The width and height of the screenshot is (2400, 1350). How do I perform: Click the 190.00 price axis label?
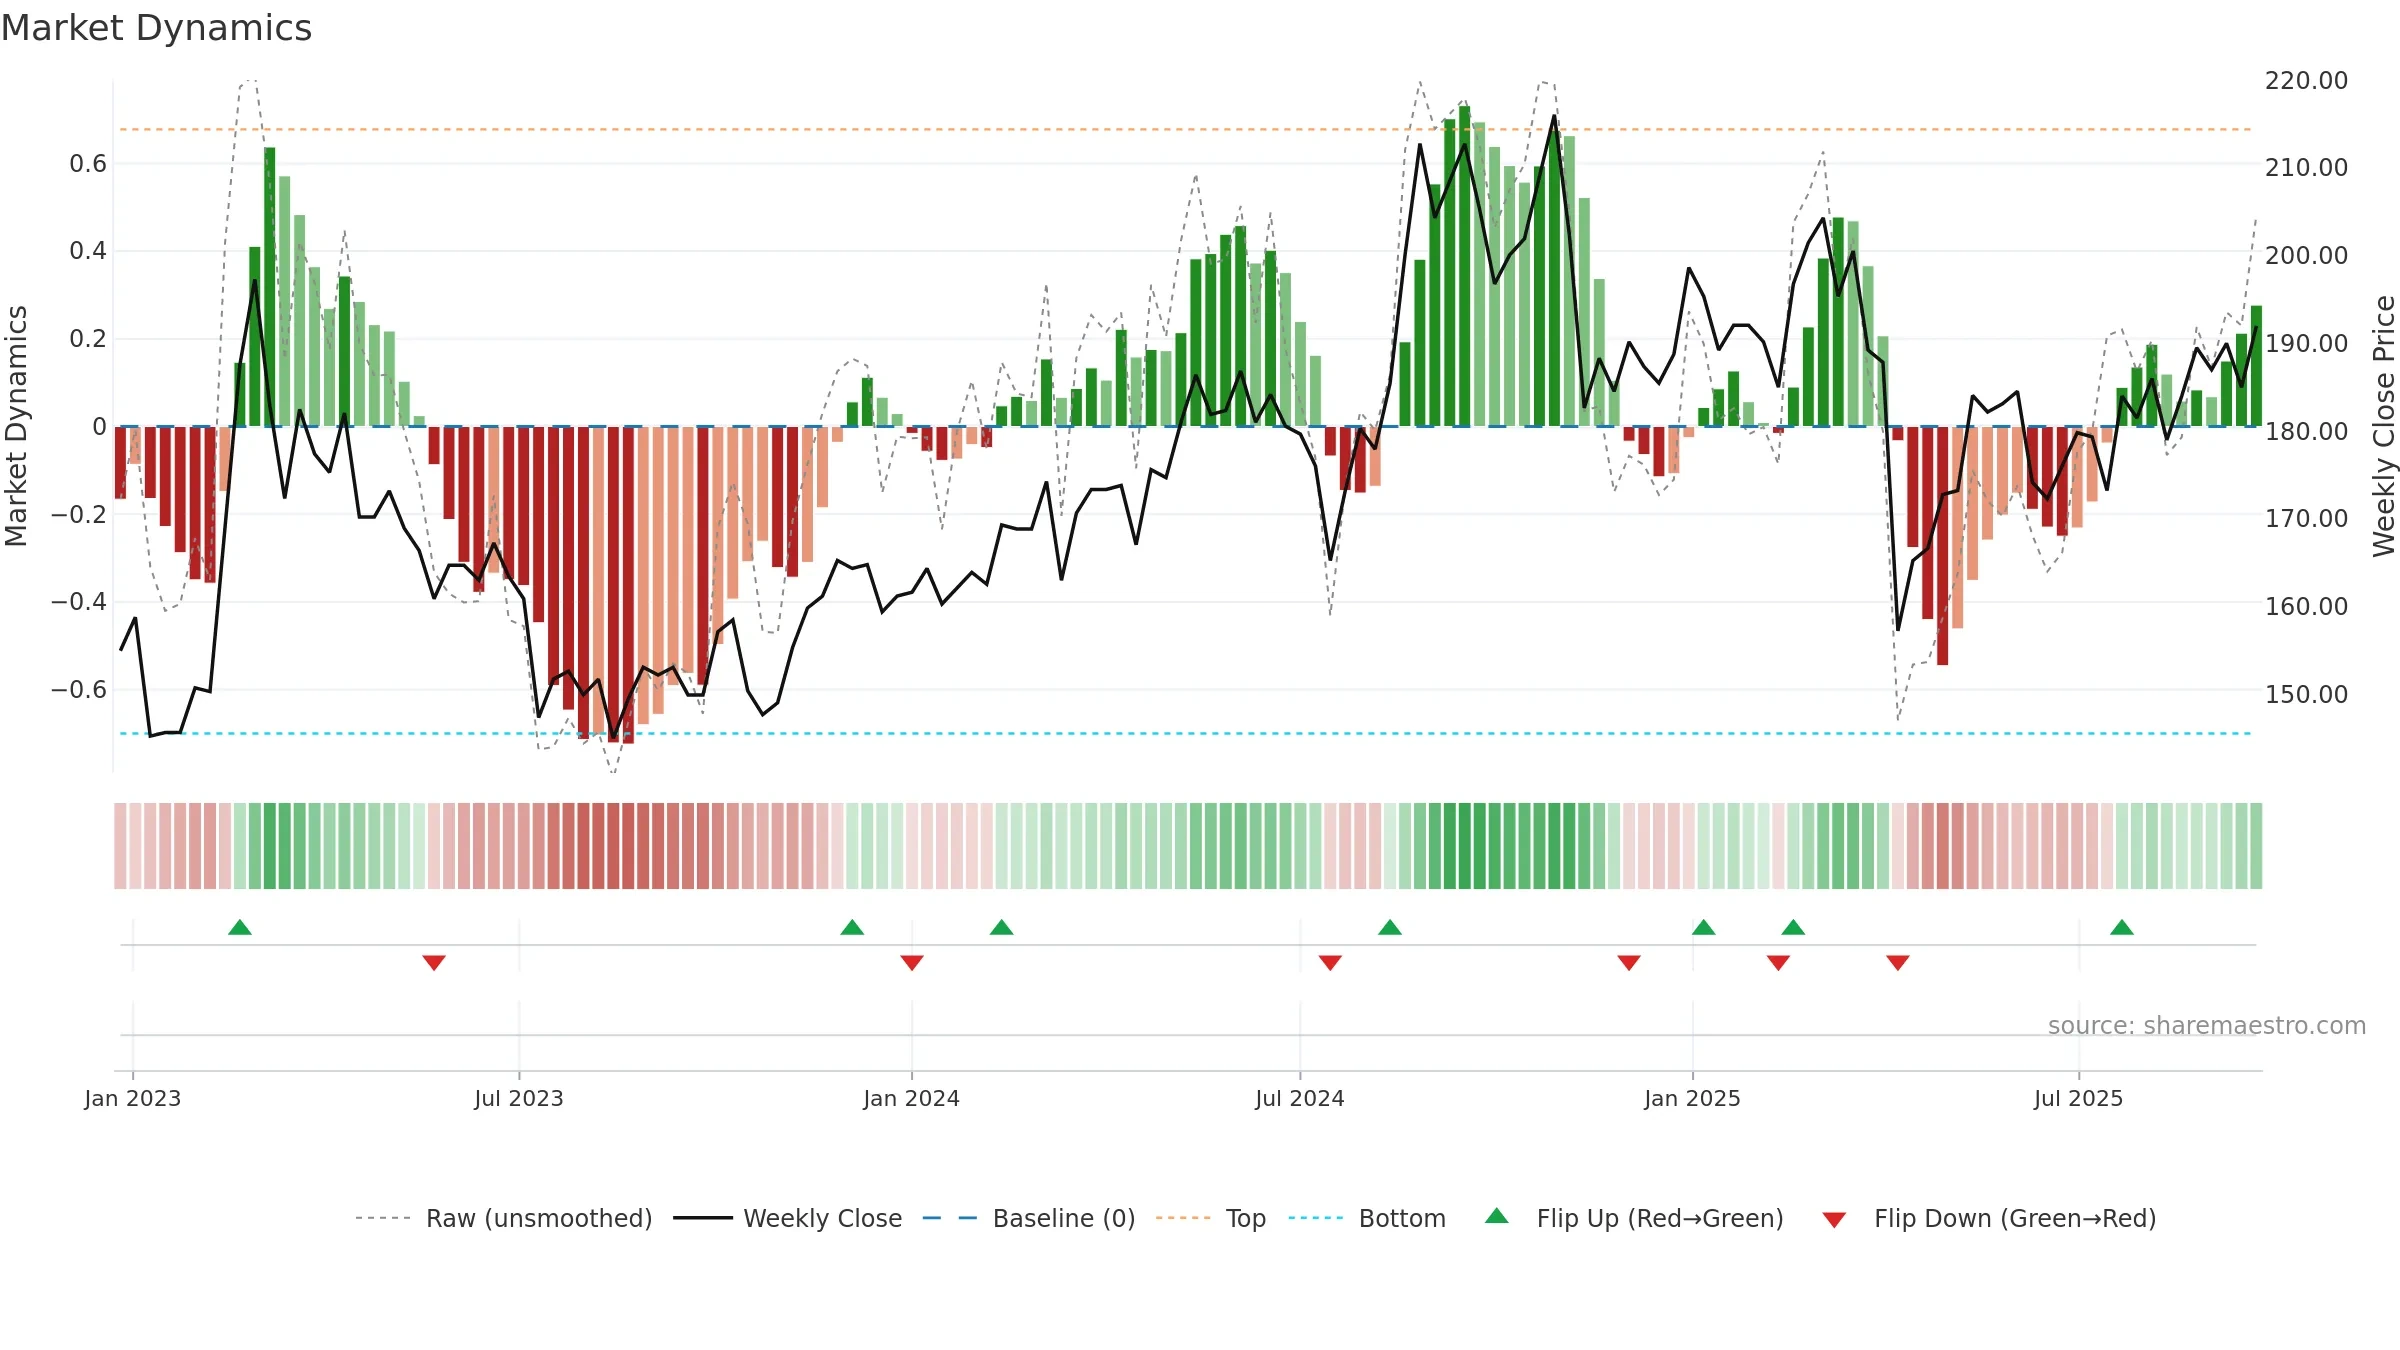click(x=2307, y=343)
